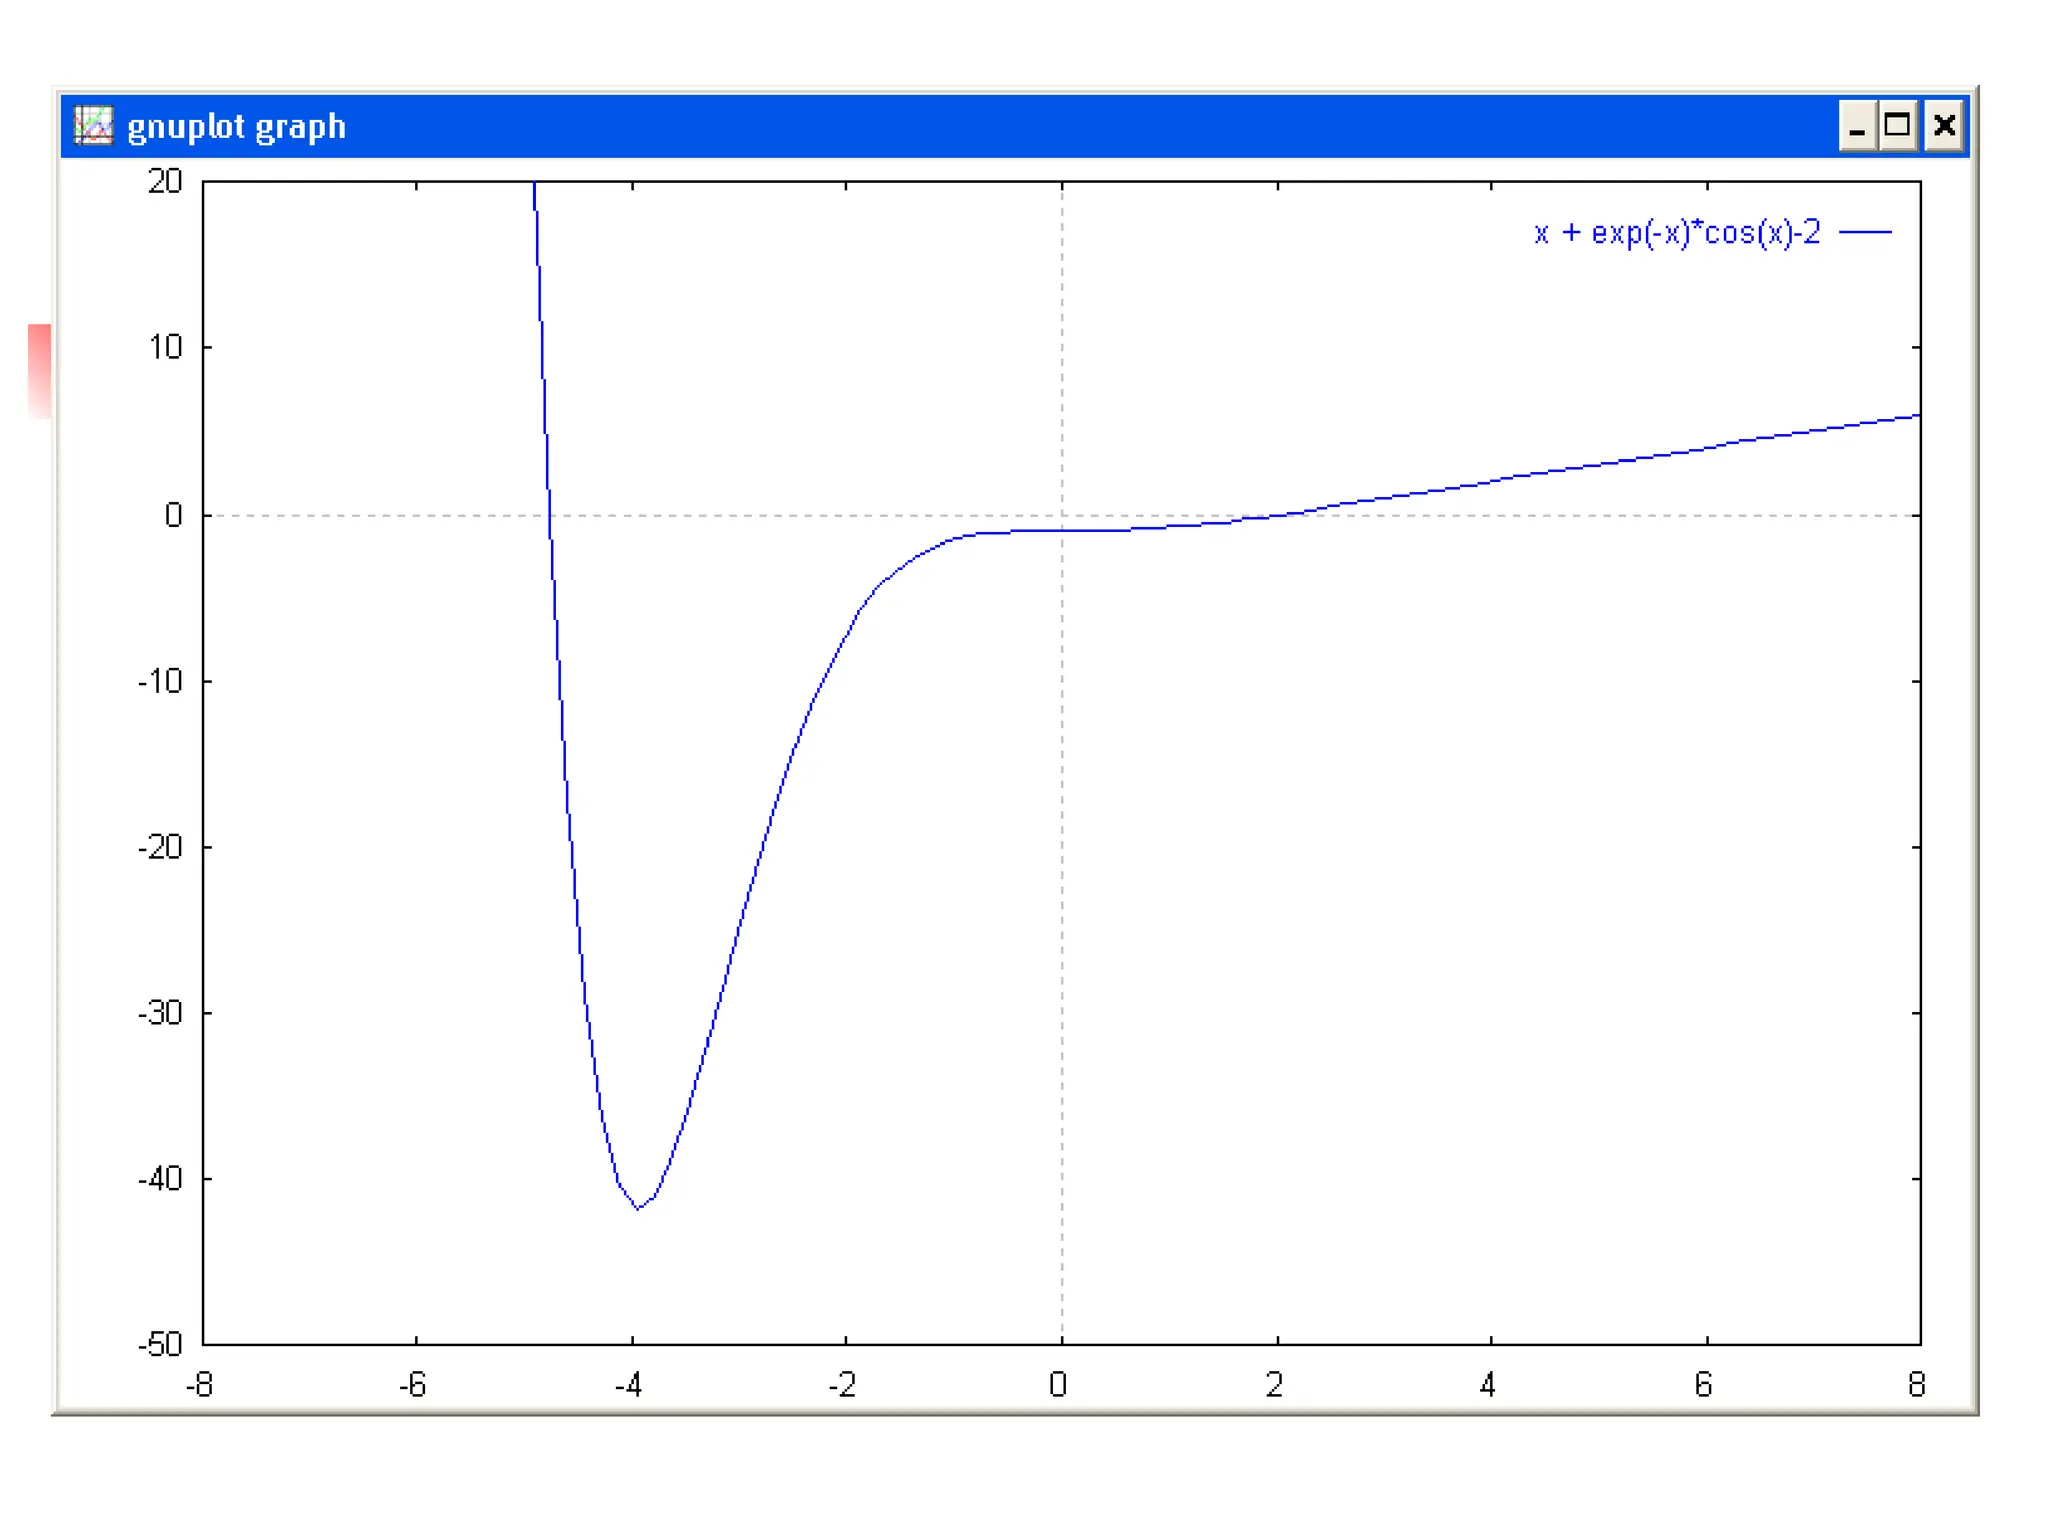Screen dimensions: 2048x1536
Task: Click the x-axis label -8
Action: (199, 1385)
